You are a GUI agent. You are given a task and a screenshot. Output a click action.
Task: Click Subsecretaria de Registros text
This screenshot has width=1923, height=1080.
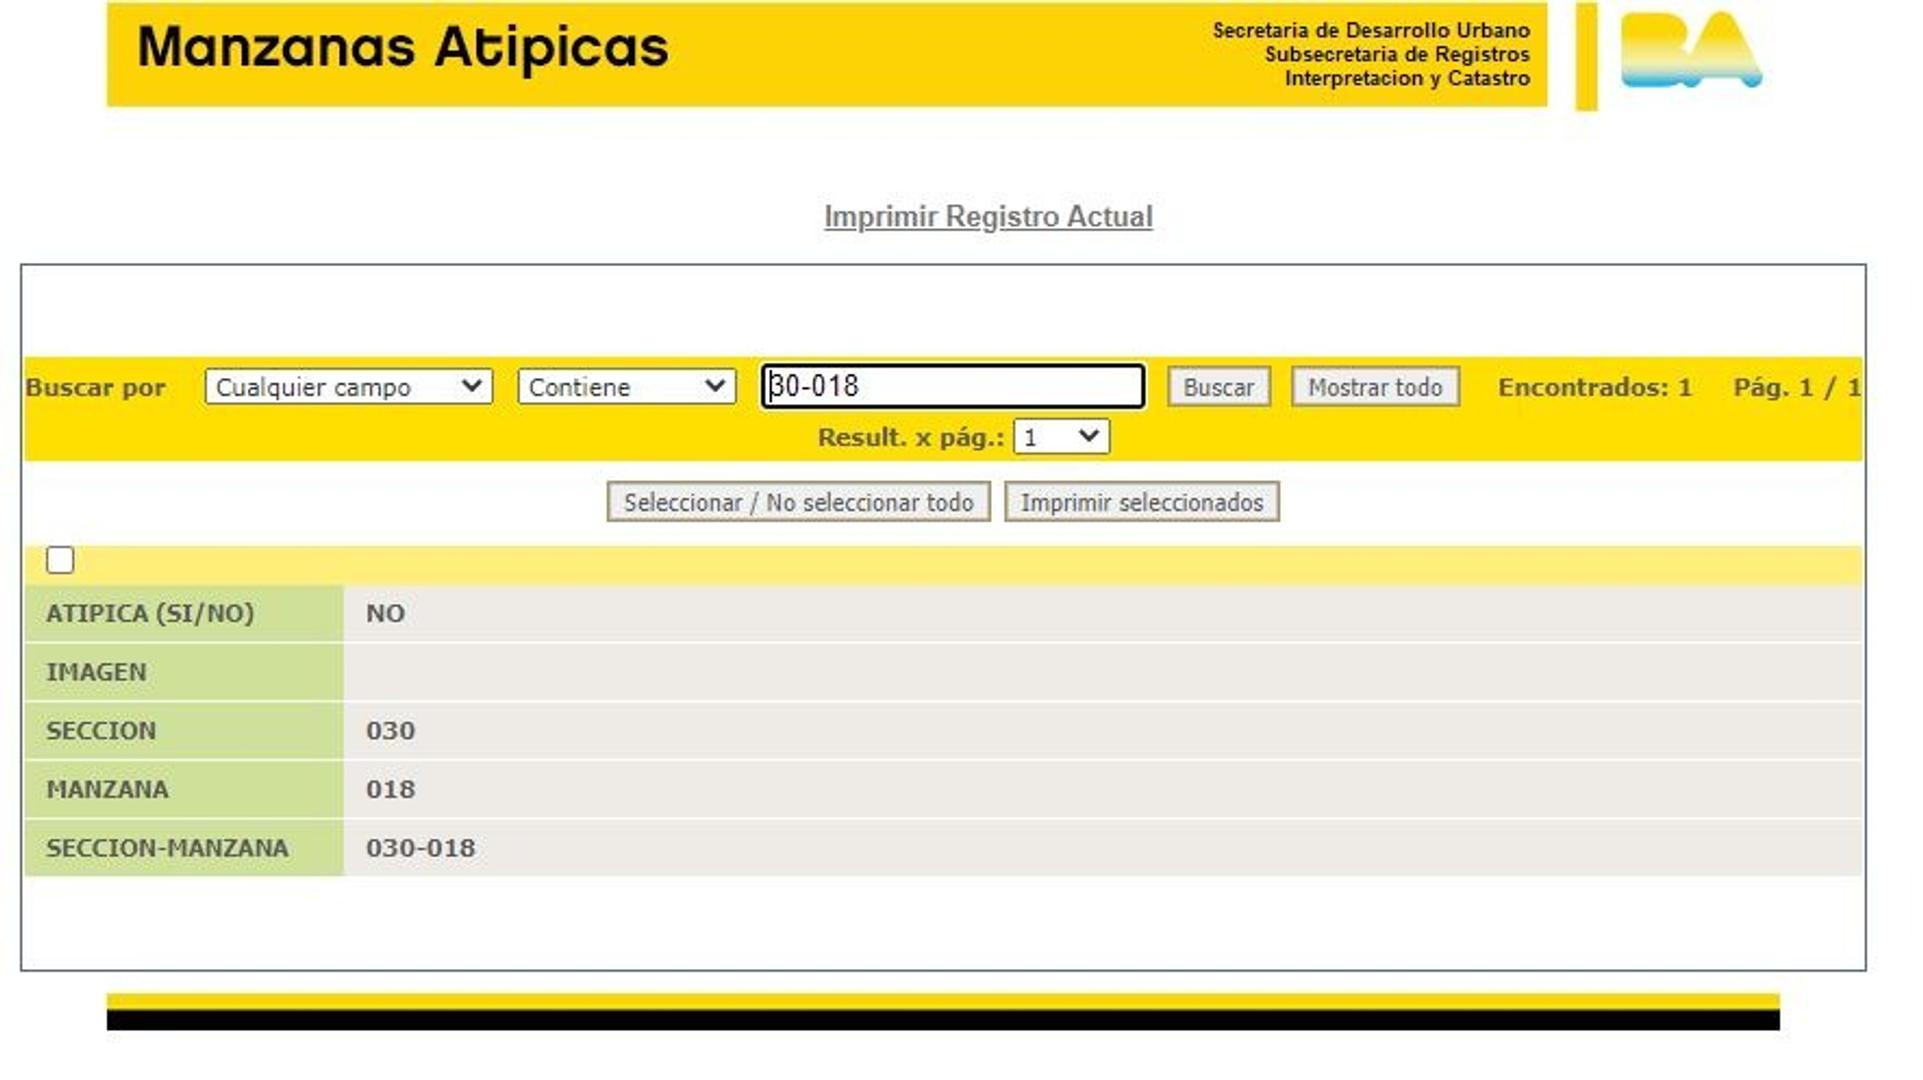[1397, 54]
